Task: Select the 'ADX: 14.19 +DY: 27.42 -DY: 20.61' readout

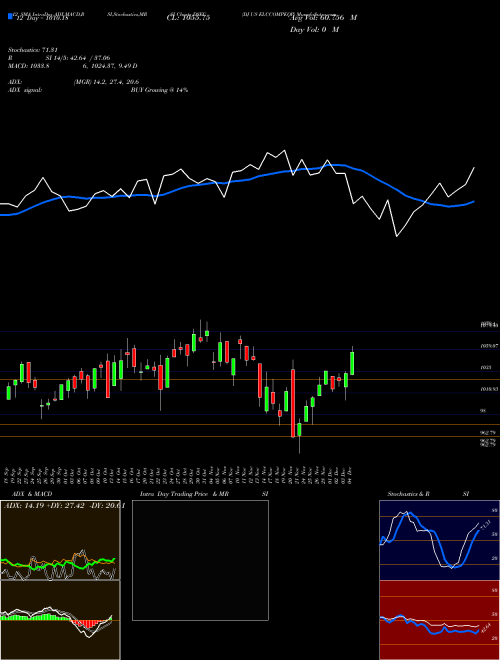Action: (x=64, y=506)
